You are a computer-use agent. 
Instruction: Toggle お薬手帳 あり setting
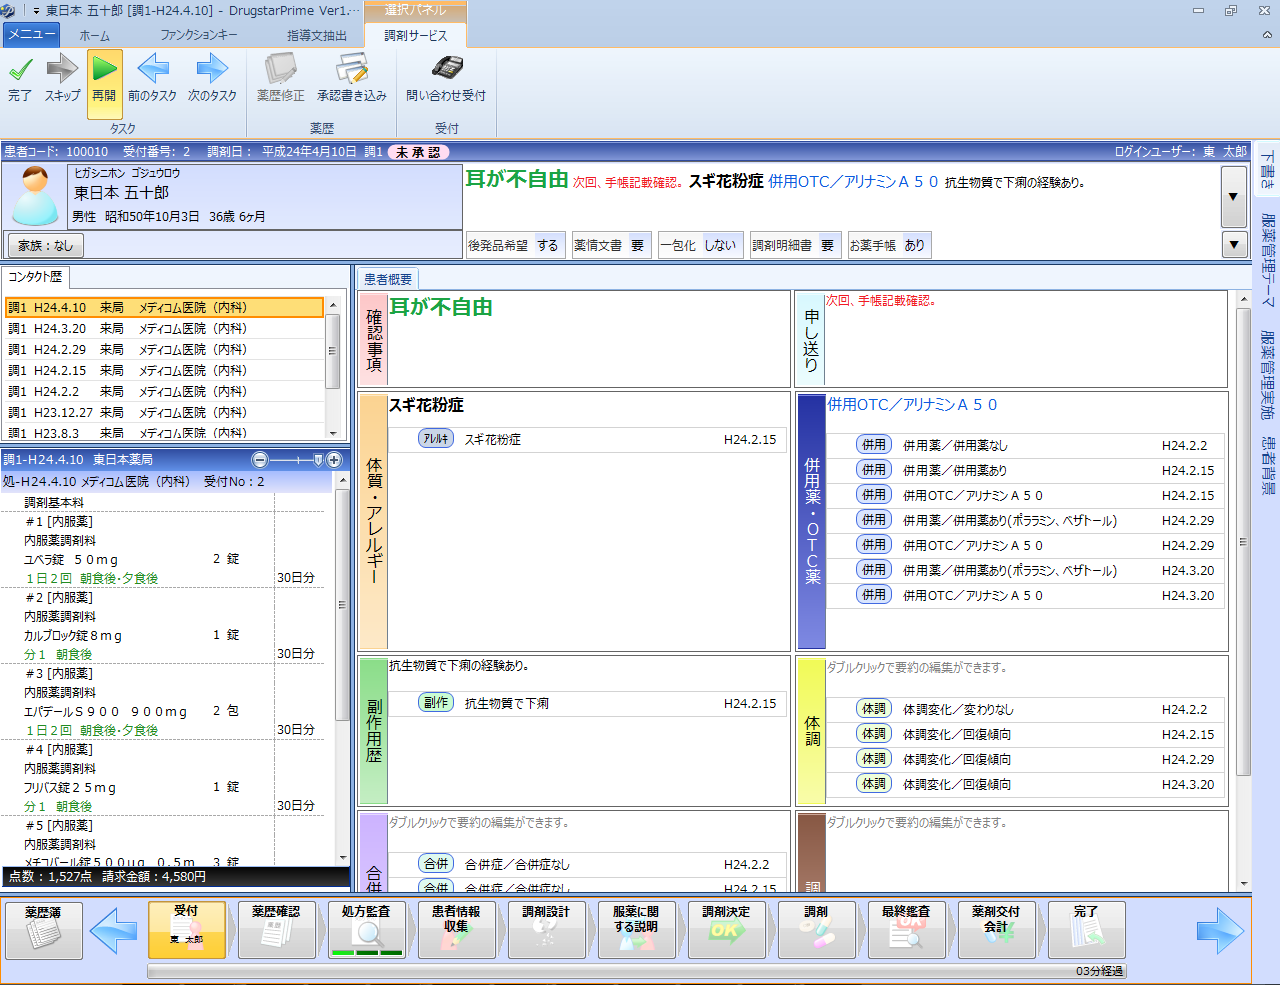(x=889, y=245)
